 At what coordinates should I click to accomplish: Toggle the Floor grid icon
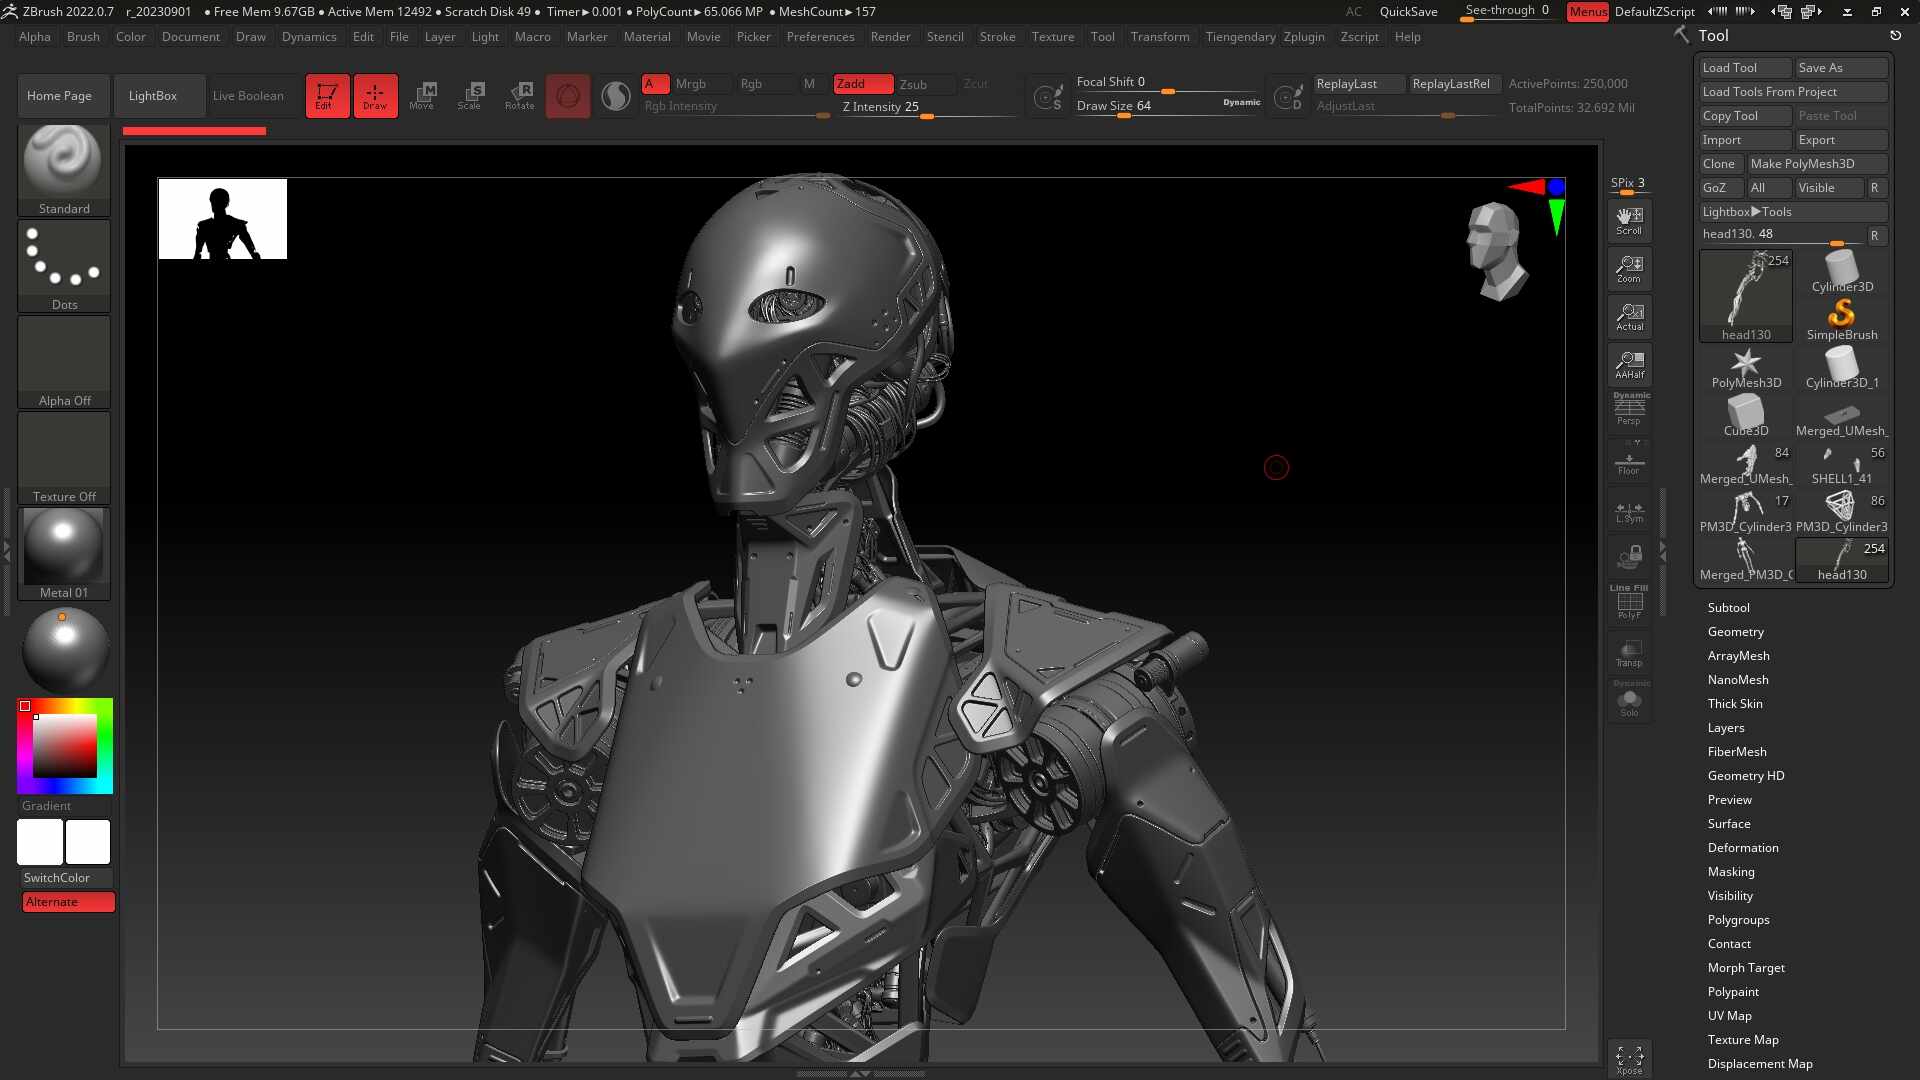pyautogui.click(x=1629, y=460)
